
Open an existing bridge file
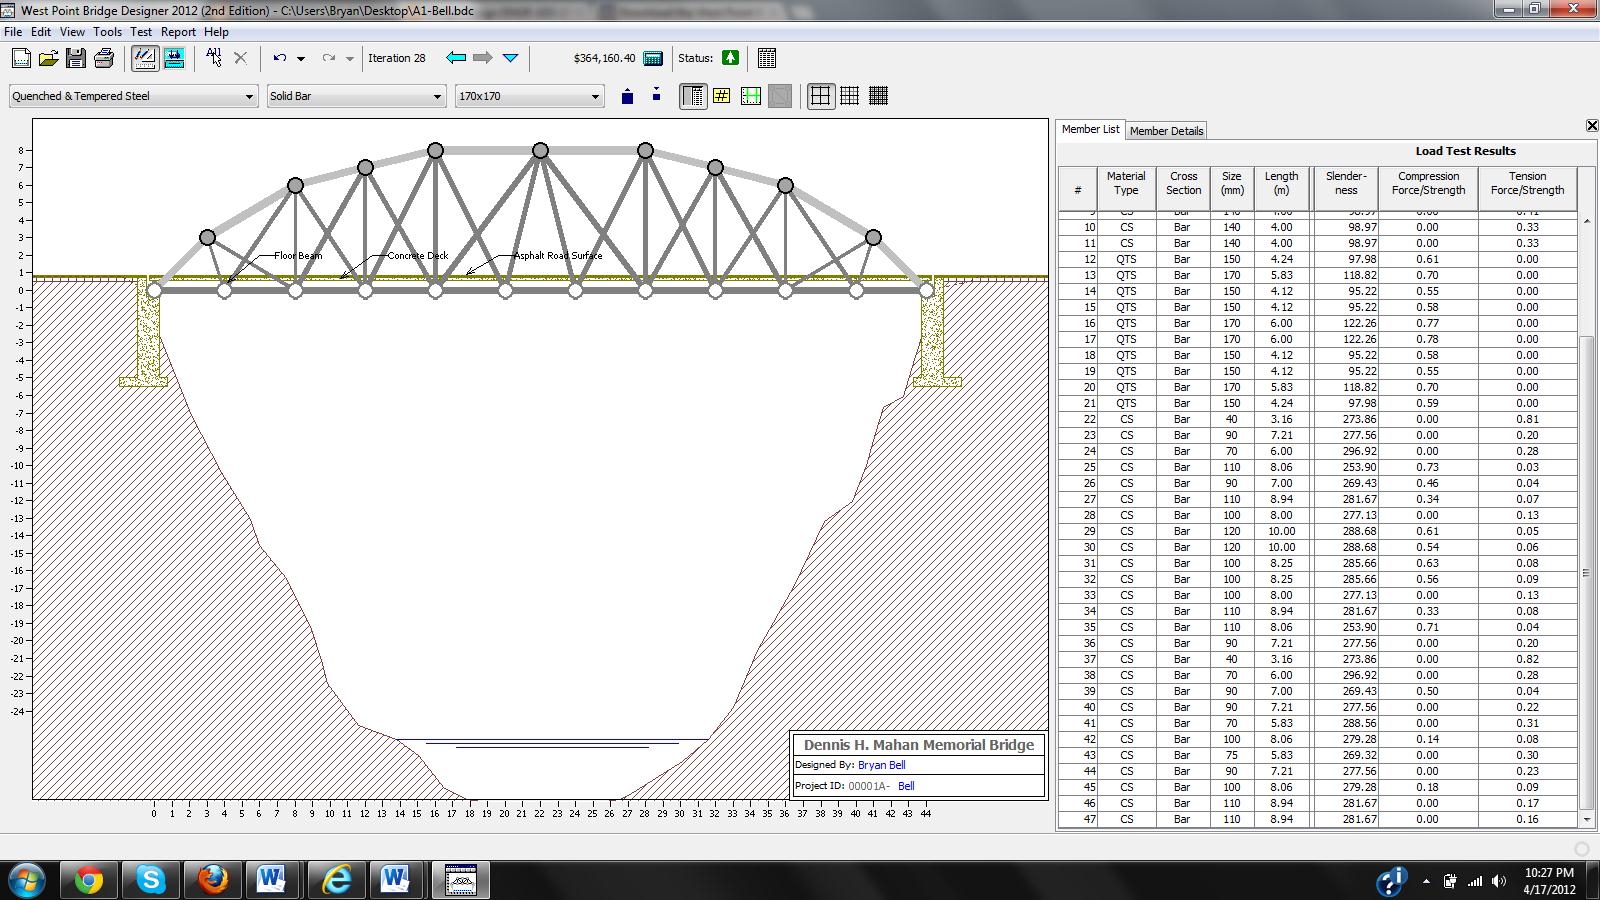(48, 58)
